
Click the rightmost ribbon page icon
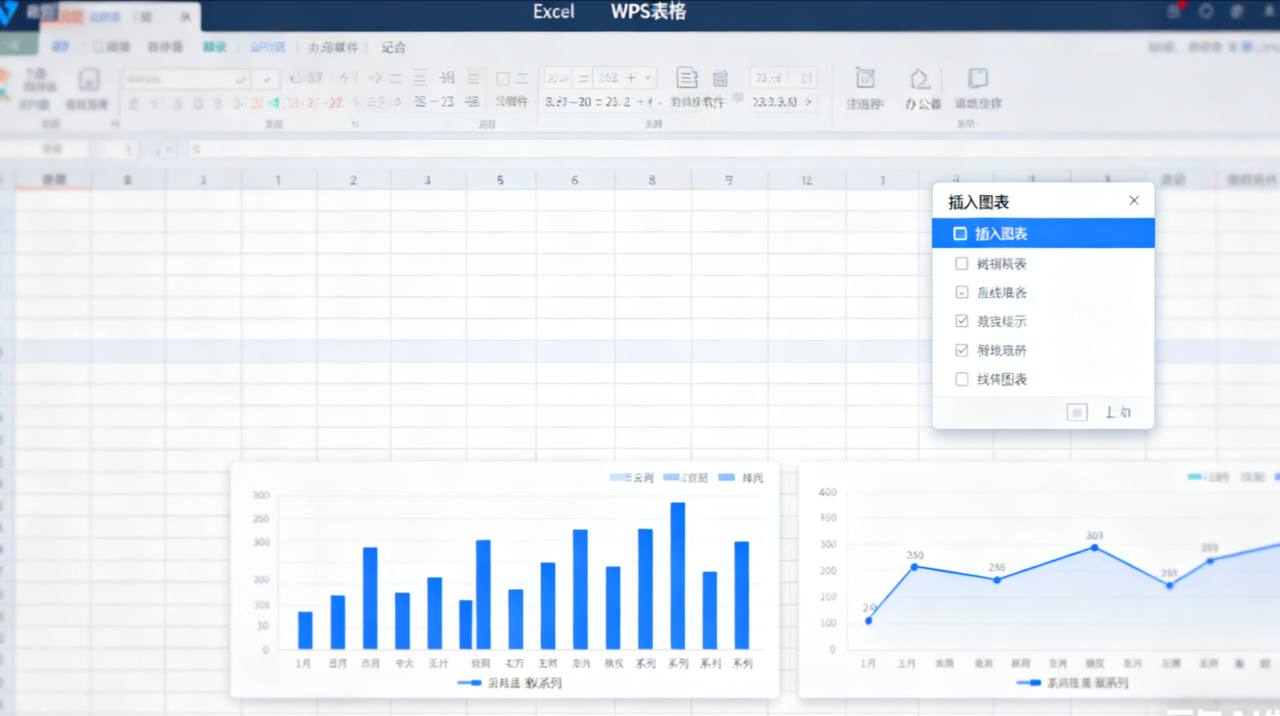click(977, 79)
